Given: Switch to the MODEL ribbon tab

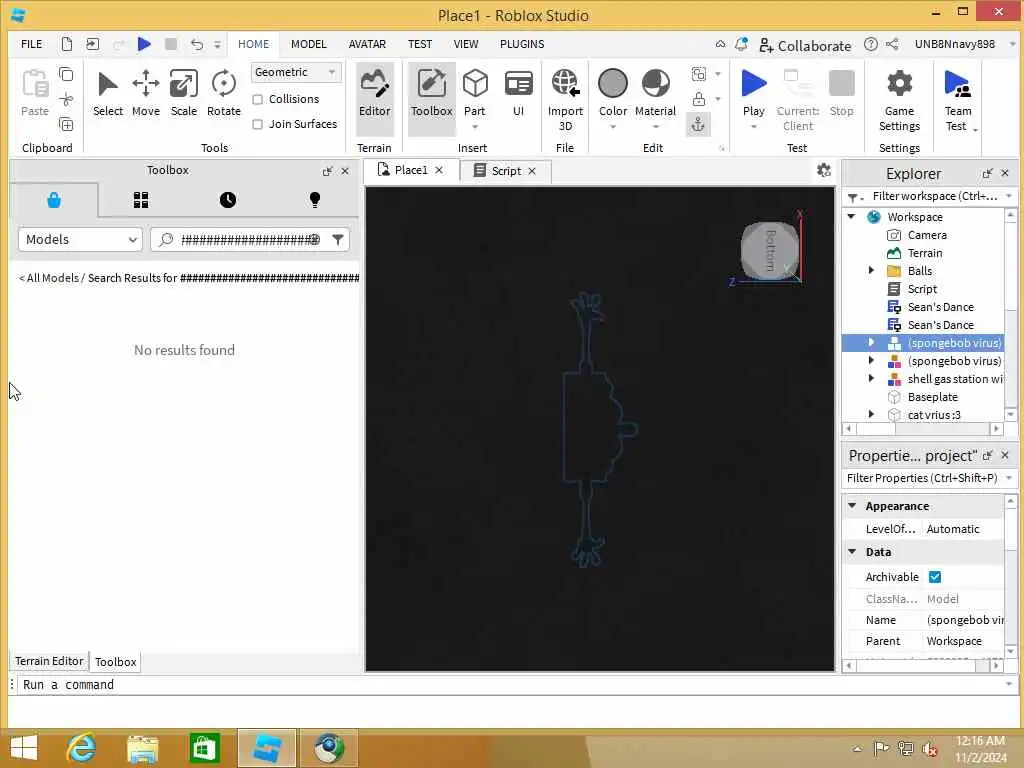Looking at the screenshot, I should coord(308,44).
